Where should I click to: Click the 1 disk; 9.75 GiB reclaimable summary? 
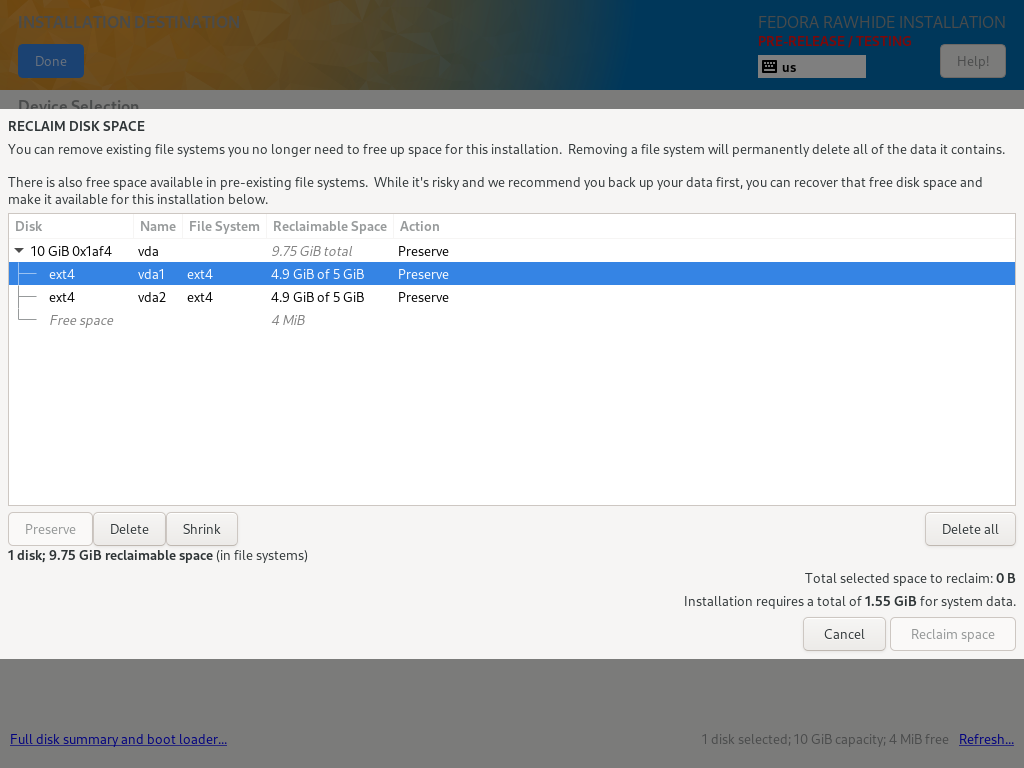point(158,555)
